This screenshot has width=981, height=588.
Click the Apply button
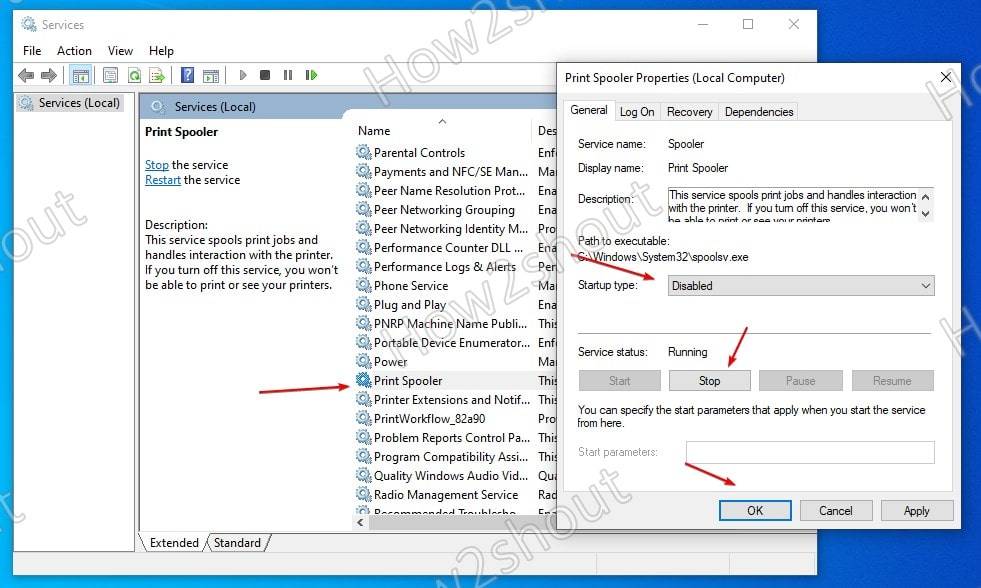917,510
